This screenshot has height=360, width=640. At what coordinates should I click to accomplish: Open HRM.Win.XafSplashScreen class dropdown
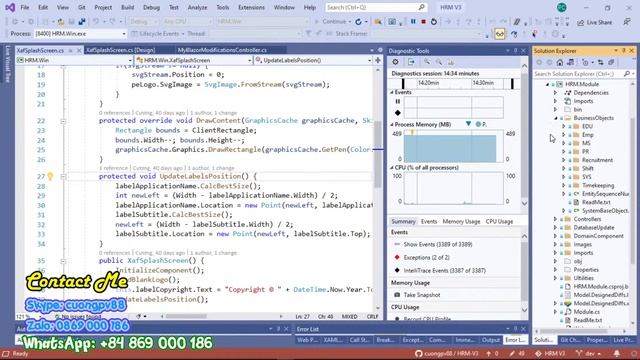194,60
